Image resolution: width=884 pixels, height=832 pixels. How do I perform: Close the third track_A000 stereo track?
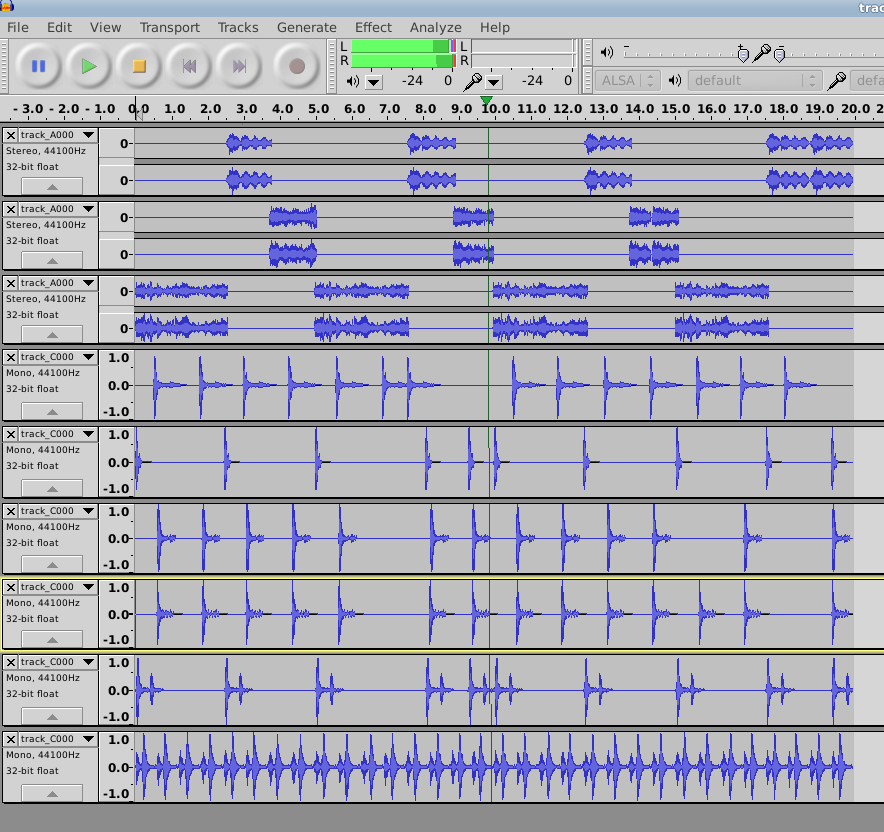(x=11, y=283)
